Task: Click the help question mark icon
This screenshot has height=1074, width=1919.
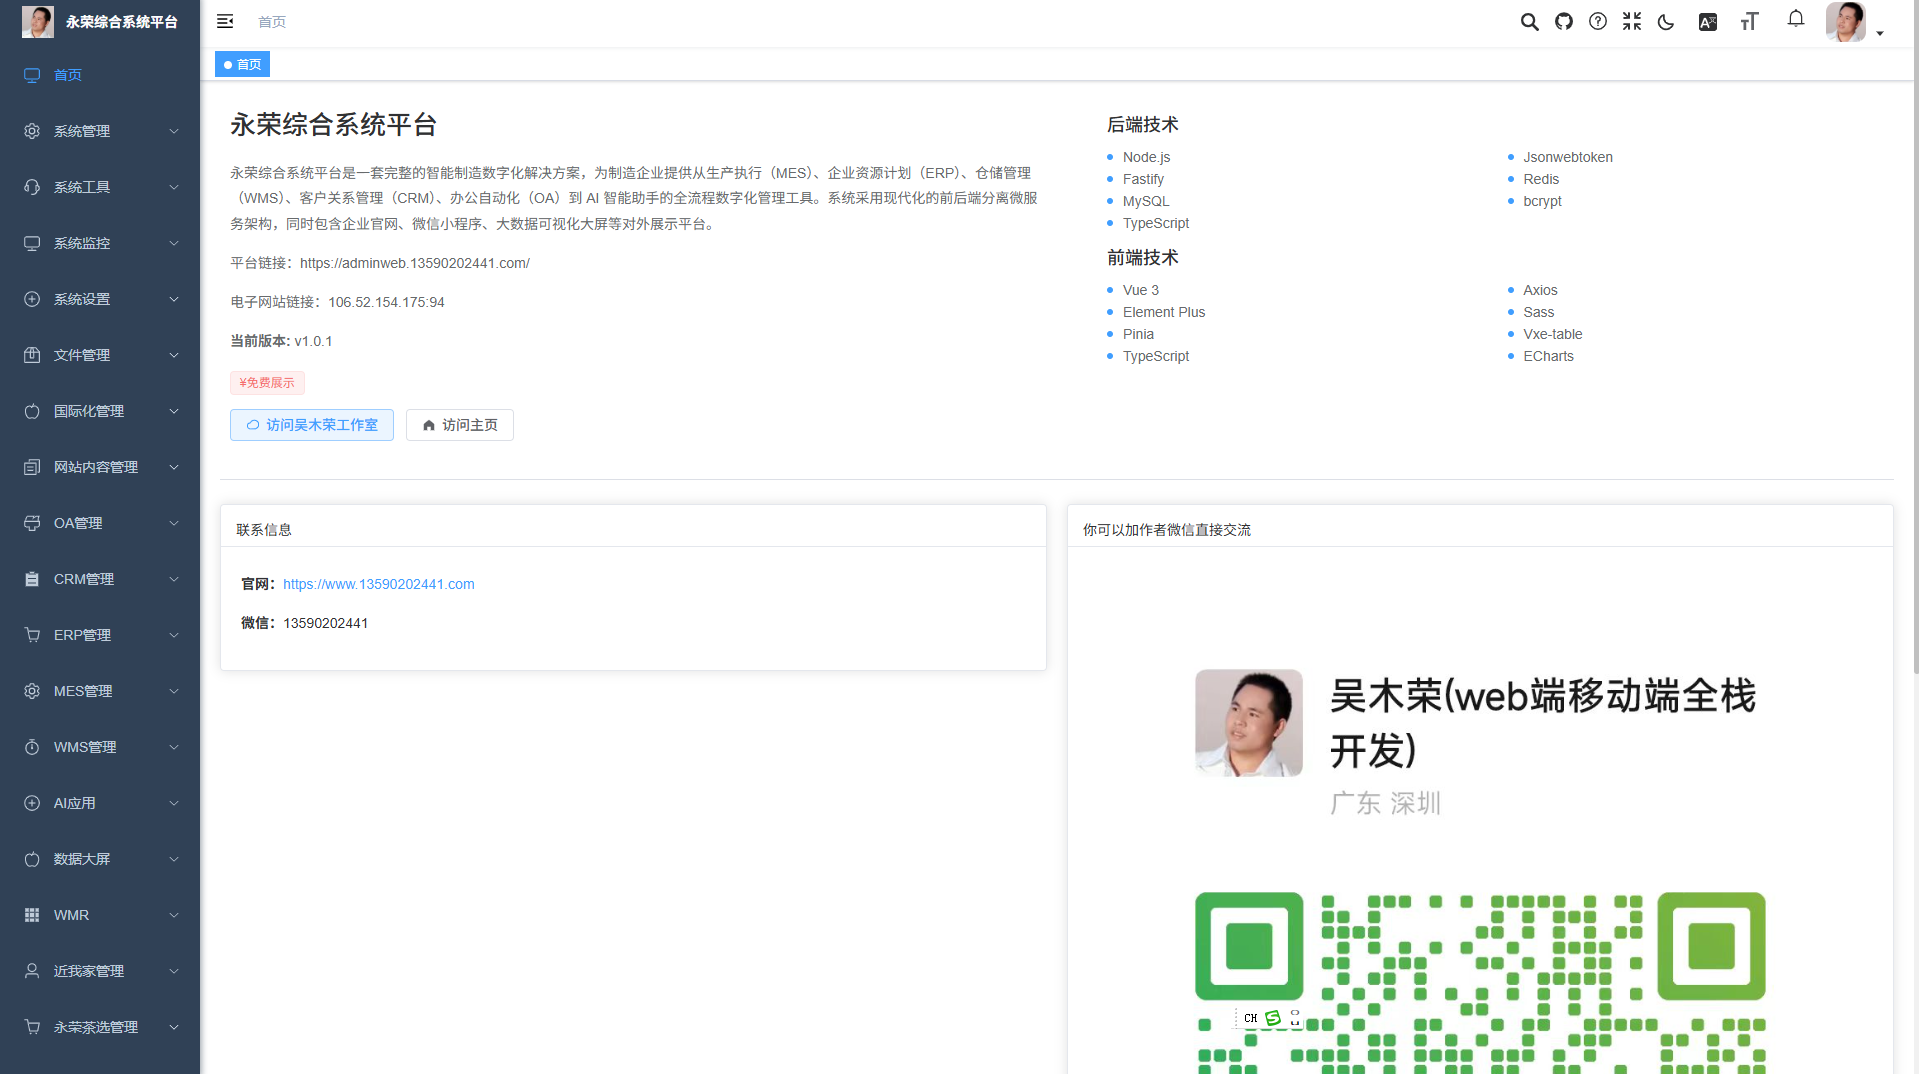Action: coord(1598,21)
